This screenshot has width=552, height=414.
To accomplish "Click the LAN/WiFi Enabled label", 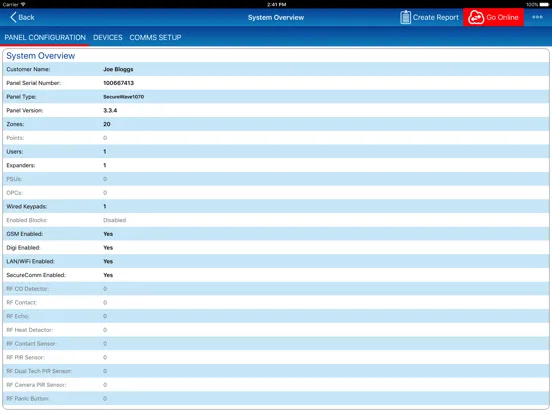I will pos(30,262).
